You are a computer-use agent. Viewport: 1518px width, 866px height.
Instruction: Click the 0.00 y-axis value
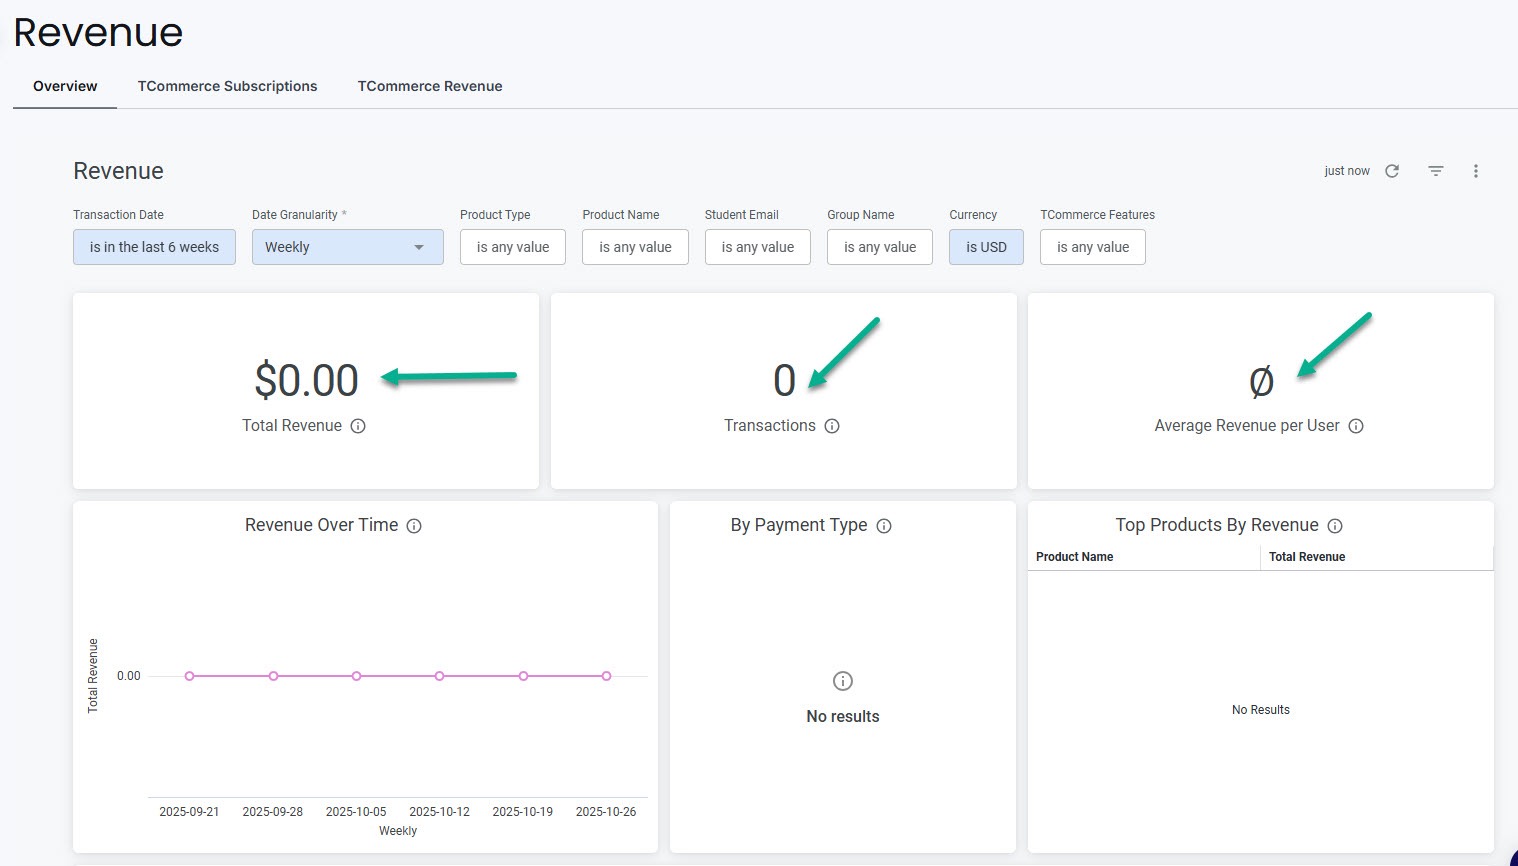point(128,676)
